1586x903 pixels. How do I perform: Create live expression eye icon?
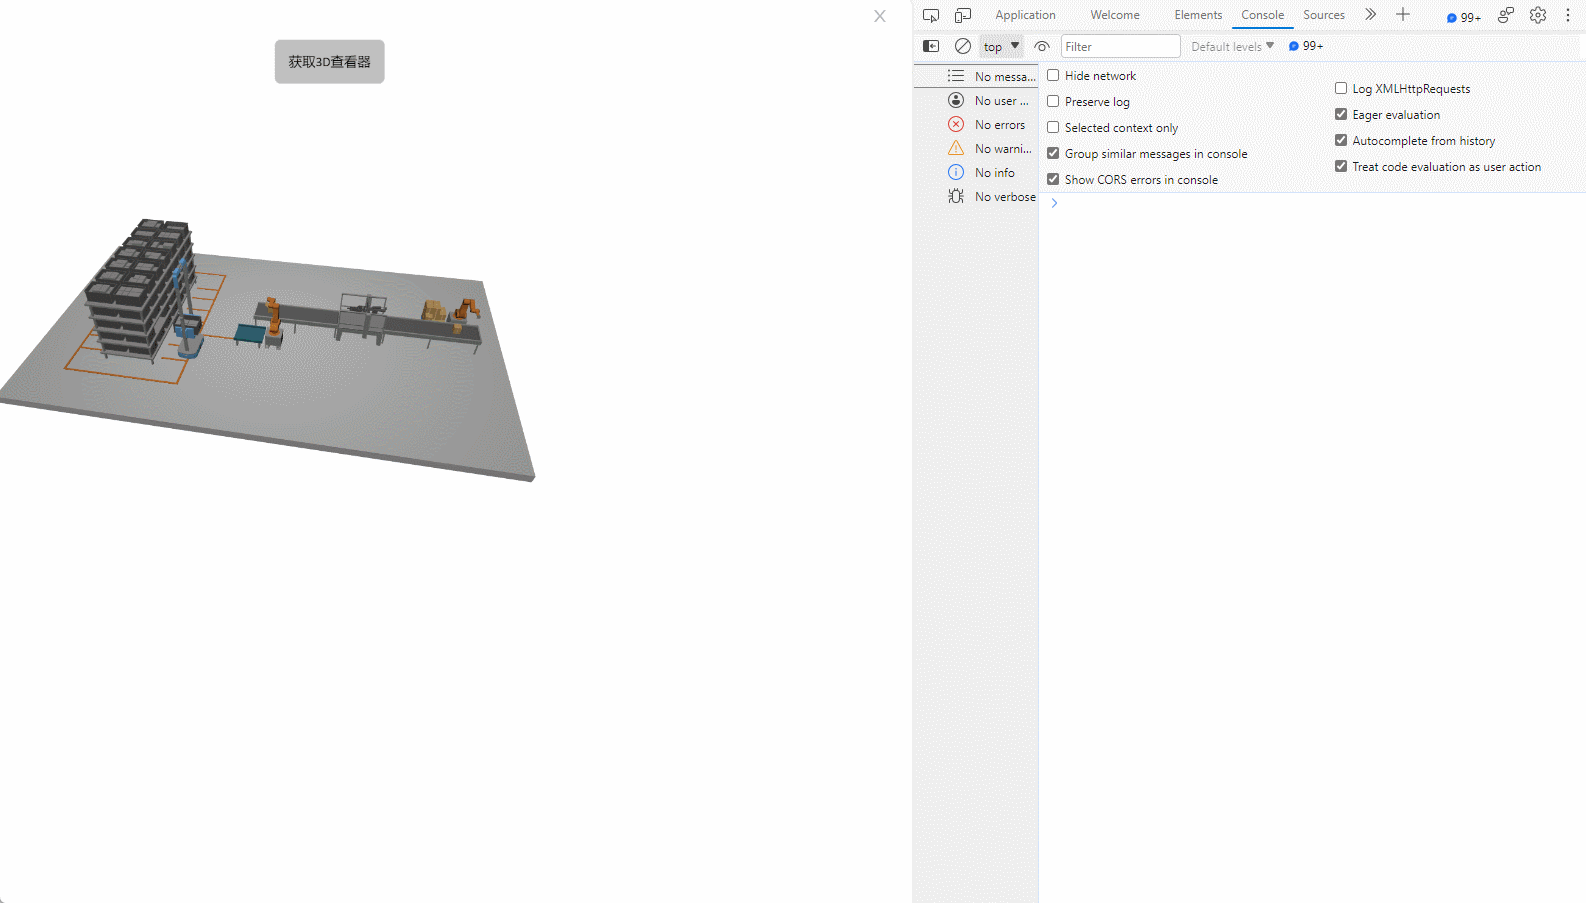click(1042, 46)
